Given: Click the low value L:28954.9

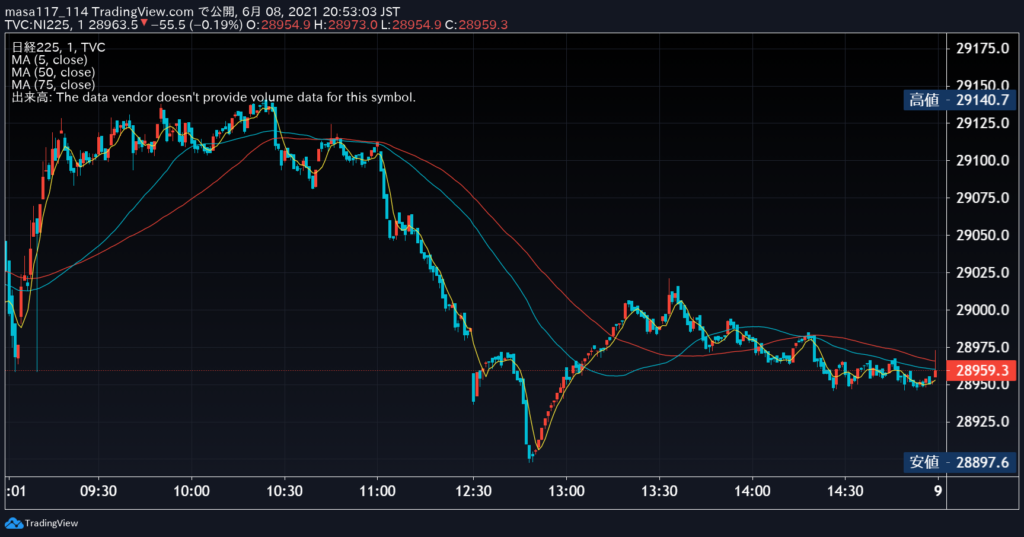Looking at the screenshot, I should (411, 25).
